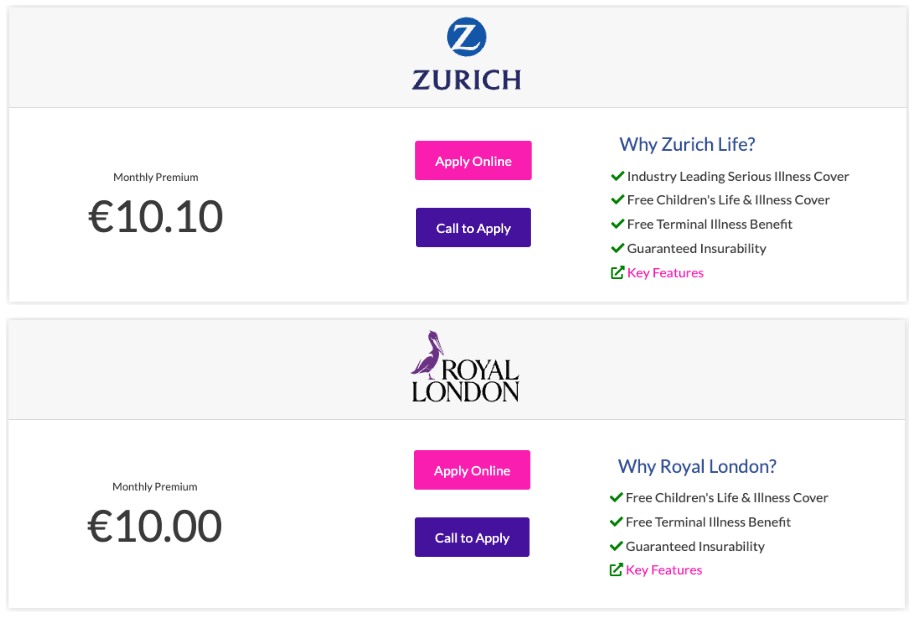Screen dimensions: 918x623
Task: Click the checkmark beside Free Children's Life & Illness Cover under Royal London
Action: pyautogui.click(x=616, y=497)
